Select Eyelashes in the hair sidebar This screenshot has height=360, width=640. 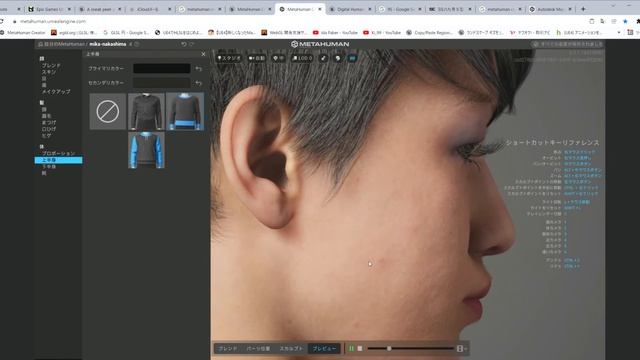49,122
